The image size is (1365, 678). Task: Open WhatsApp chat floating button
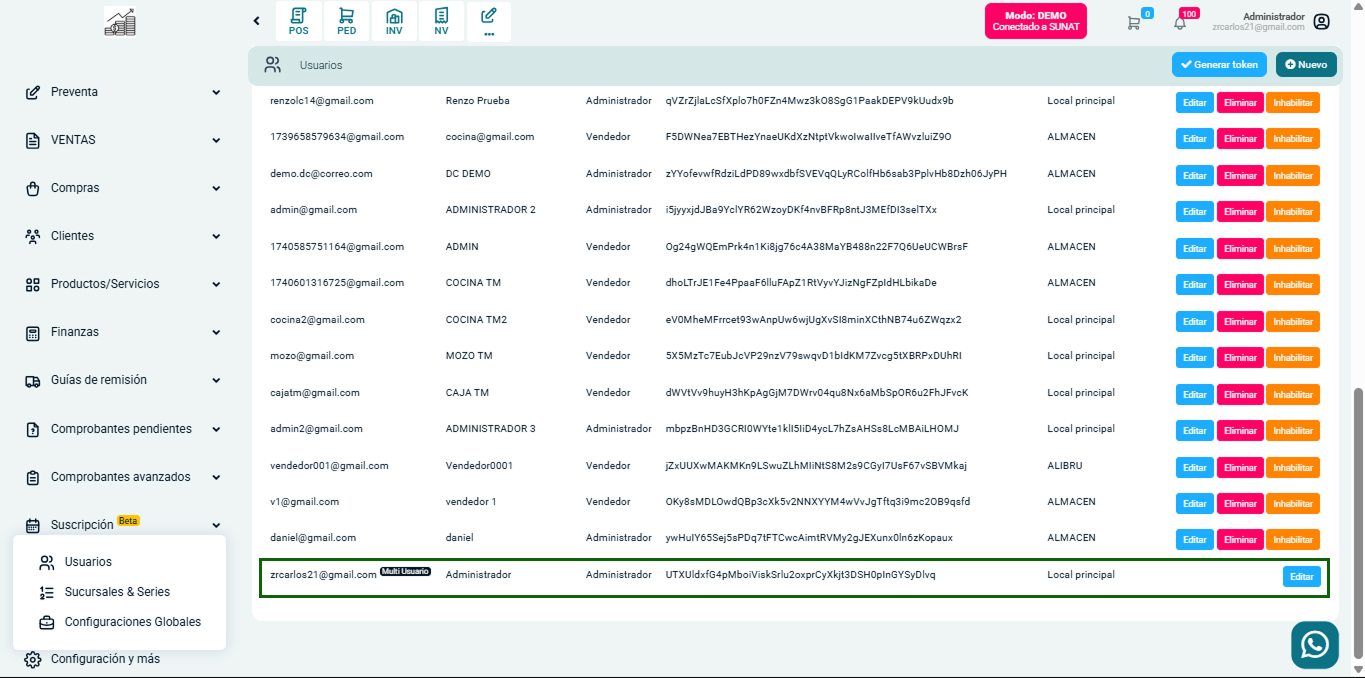pyautogui.click(x=1314, y=645)
